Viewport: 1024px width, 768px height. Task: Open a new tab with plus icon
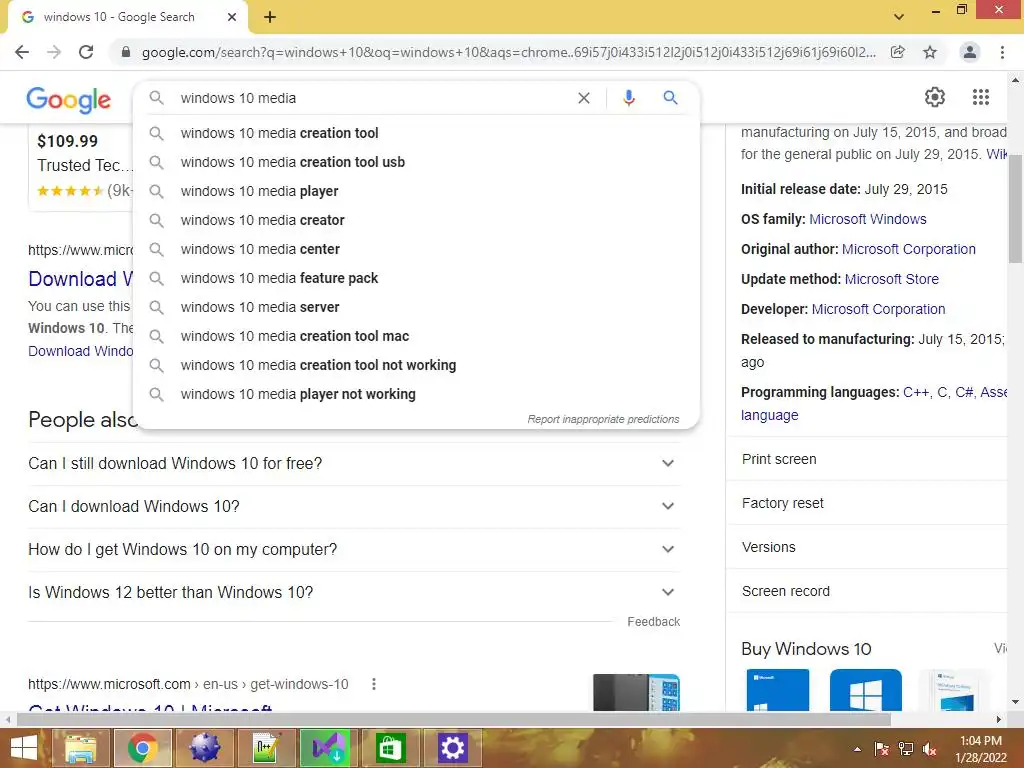pos(270,17)
